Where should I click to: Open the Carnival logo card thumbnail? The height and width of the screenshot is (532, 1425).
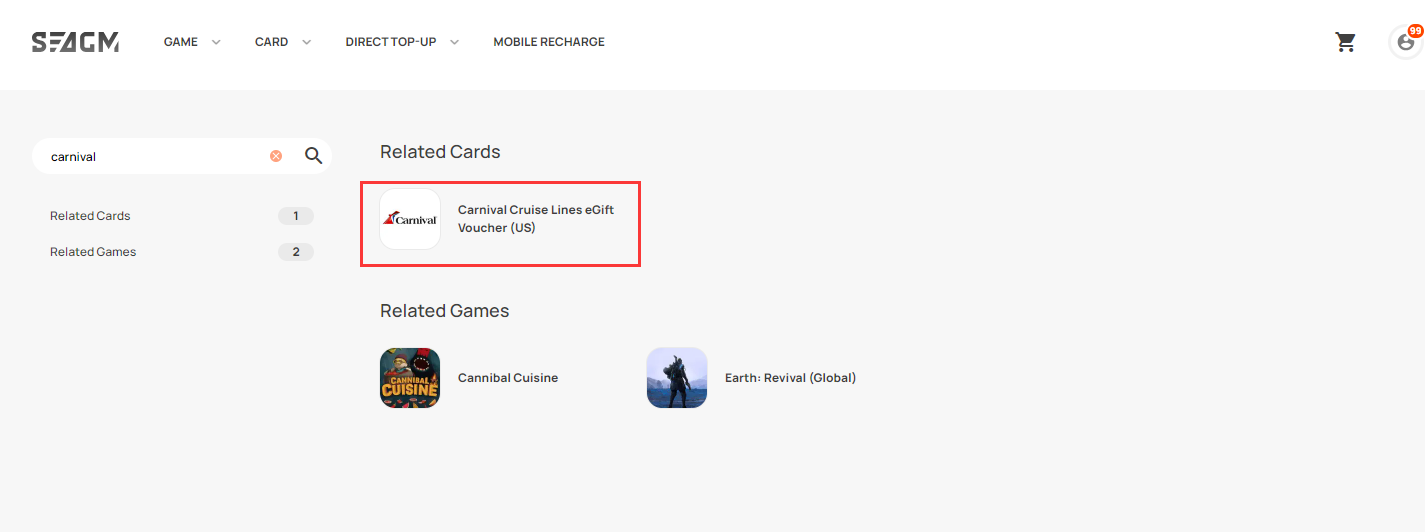click(x=410, y=219)
